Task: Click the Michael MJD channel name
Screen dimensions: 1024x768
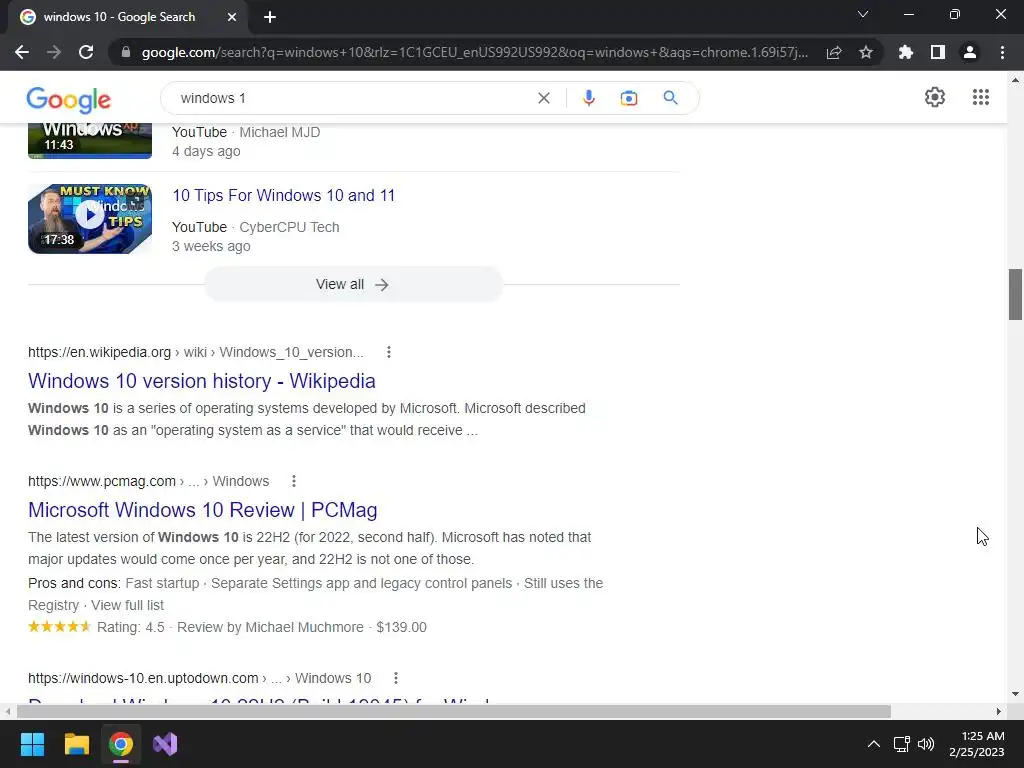Action: pyautogui.click(x=280, y=132)
